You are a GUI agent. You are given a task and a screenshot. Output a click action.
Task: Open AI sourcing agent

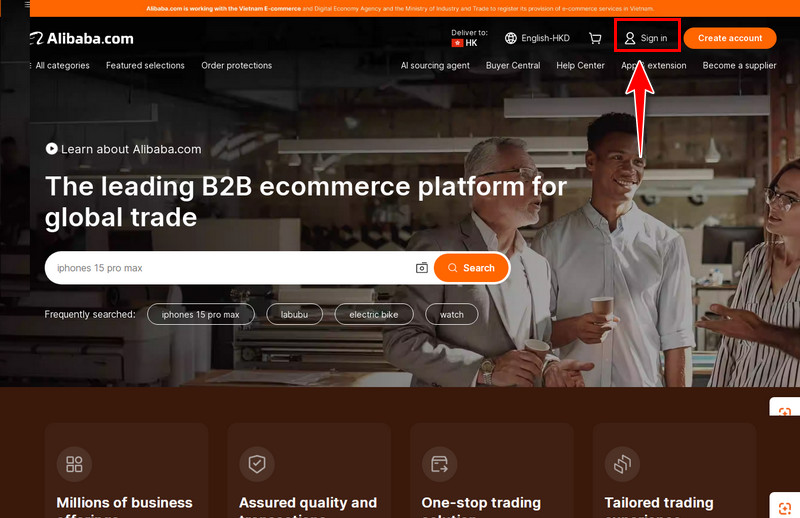pos(435,65)
